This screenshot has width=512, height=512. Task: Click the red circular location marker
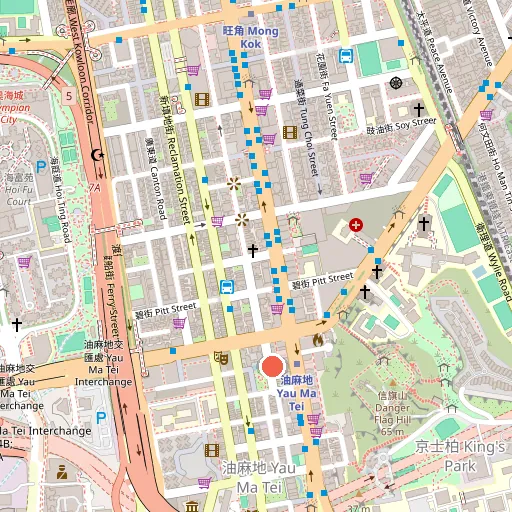tap(272, 366)
